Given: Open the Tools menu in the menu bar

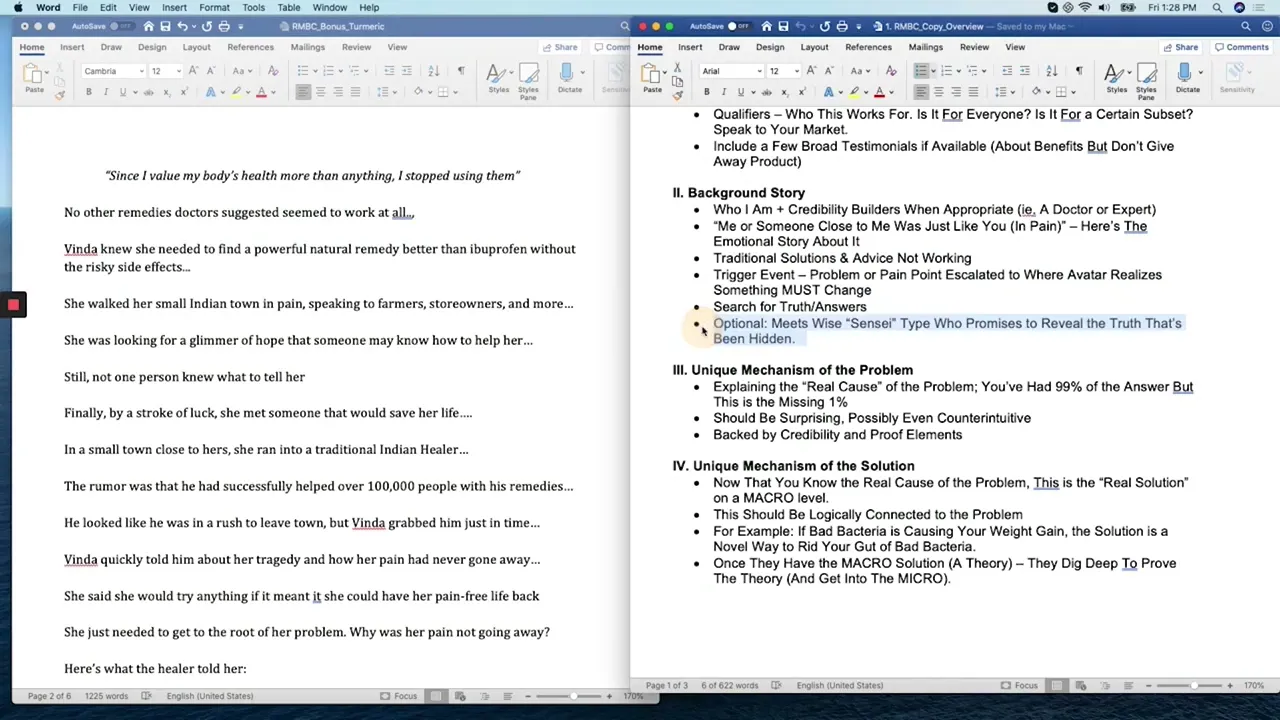Looking at the screenshot, I should click(x=253, y=7).
